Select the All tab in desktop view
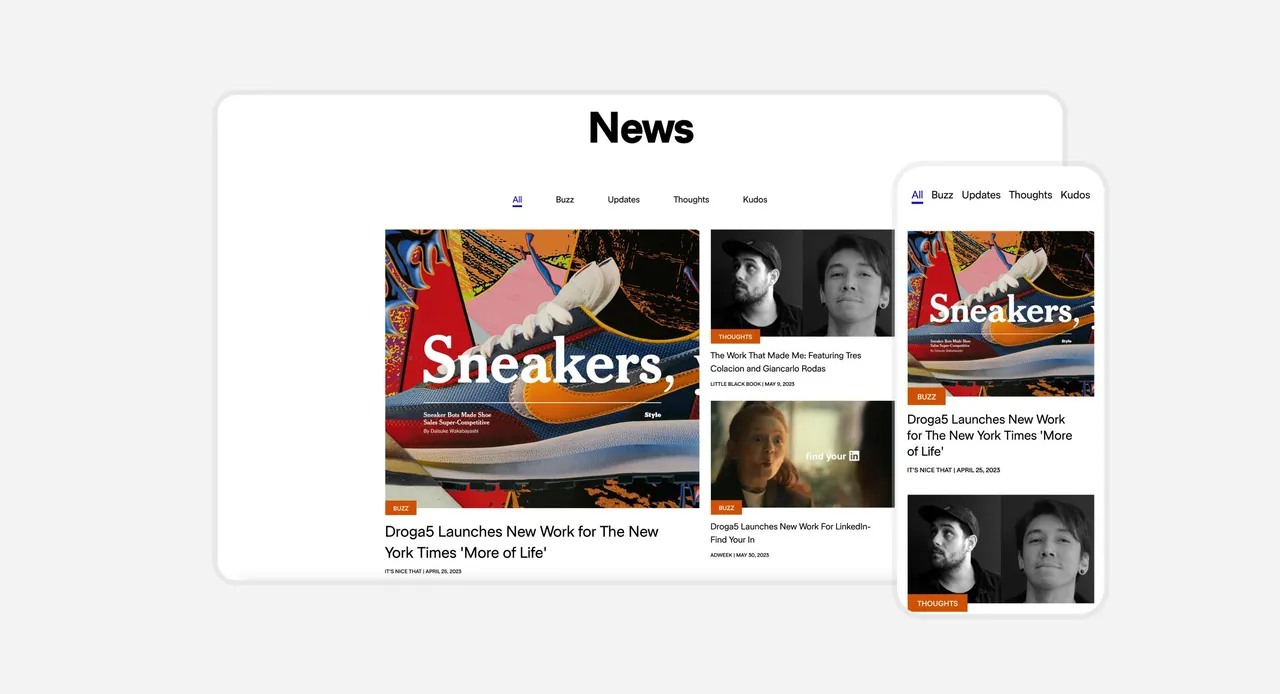The width and height of the screenshot is (1280, 694). click(517, 200)
